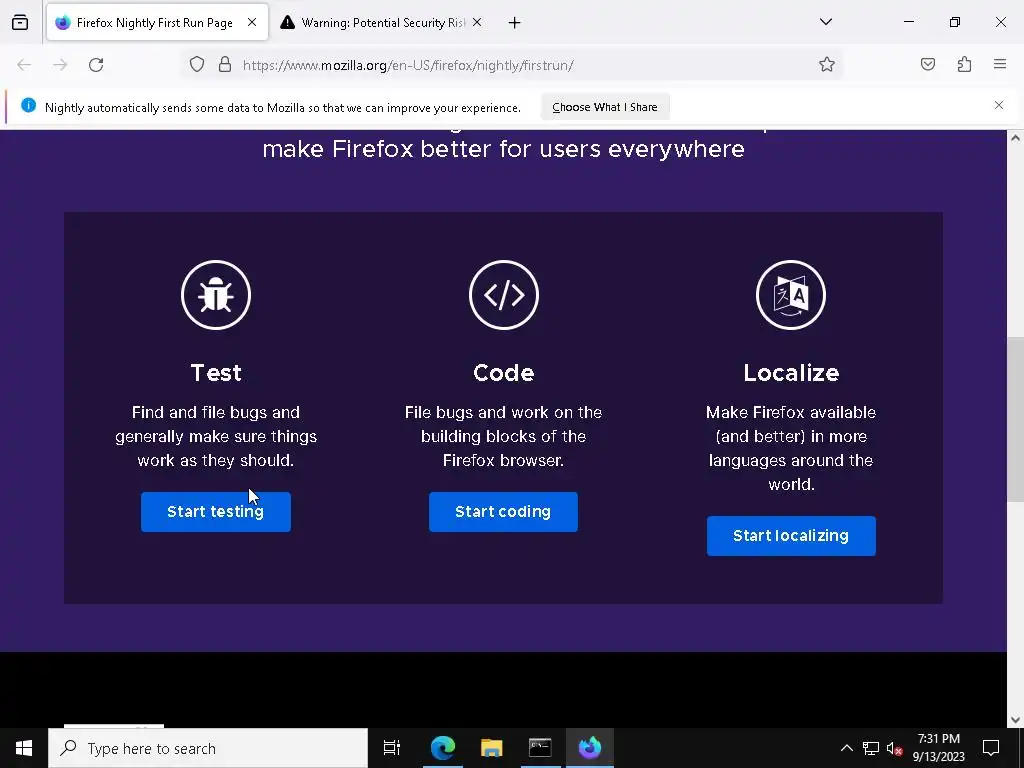Show hidden system tray icons chevron

(846, 748)
